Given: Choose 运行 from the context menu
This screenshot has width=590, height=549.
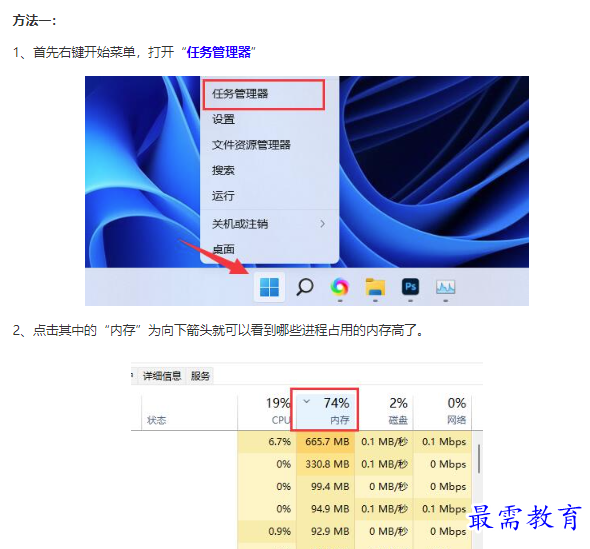Looking at the screenshot, I should (223, 196).
